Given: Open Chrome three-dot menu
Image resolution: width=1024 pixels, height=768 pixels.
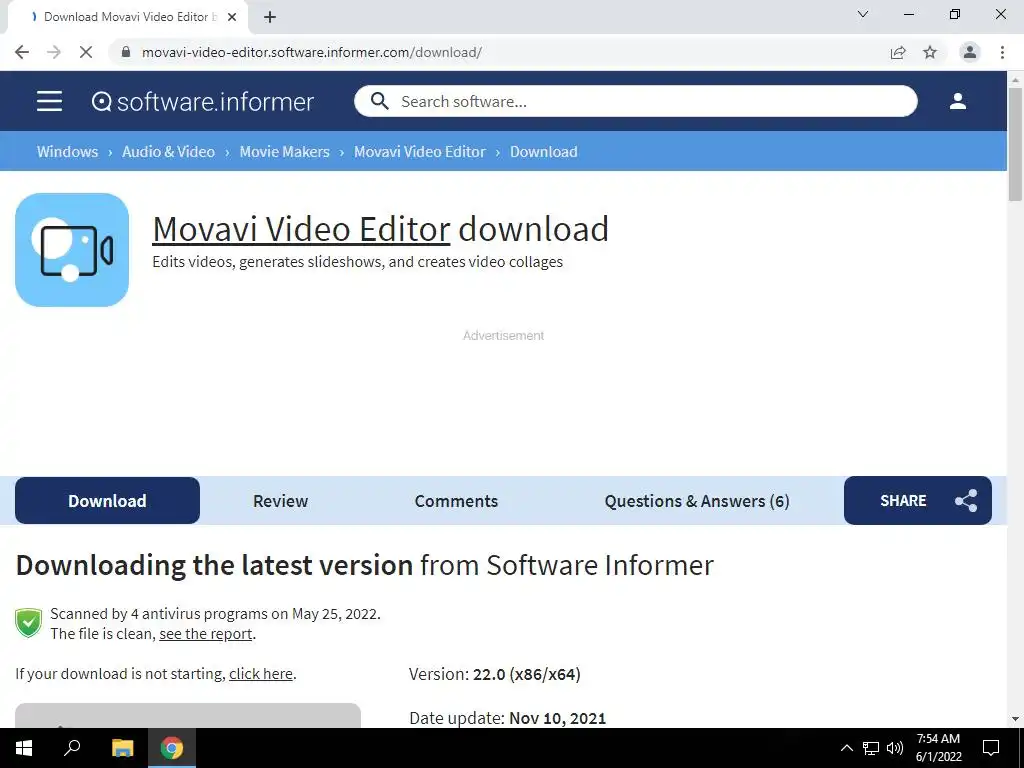Looking at the screenshot, I should (x=1002, y=52).
